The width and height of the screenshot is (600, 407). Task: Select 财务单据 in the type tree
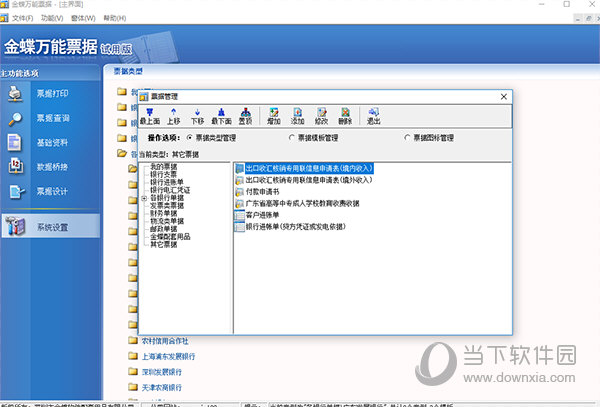coord(163,213)
